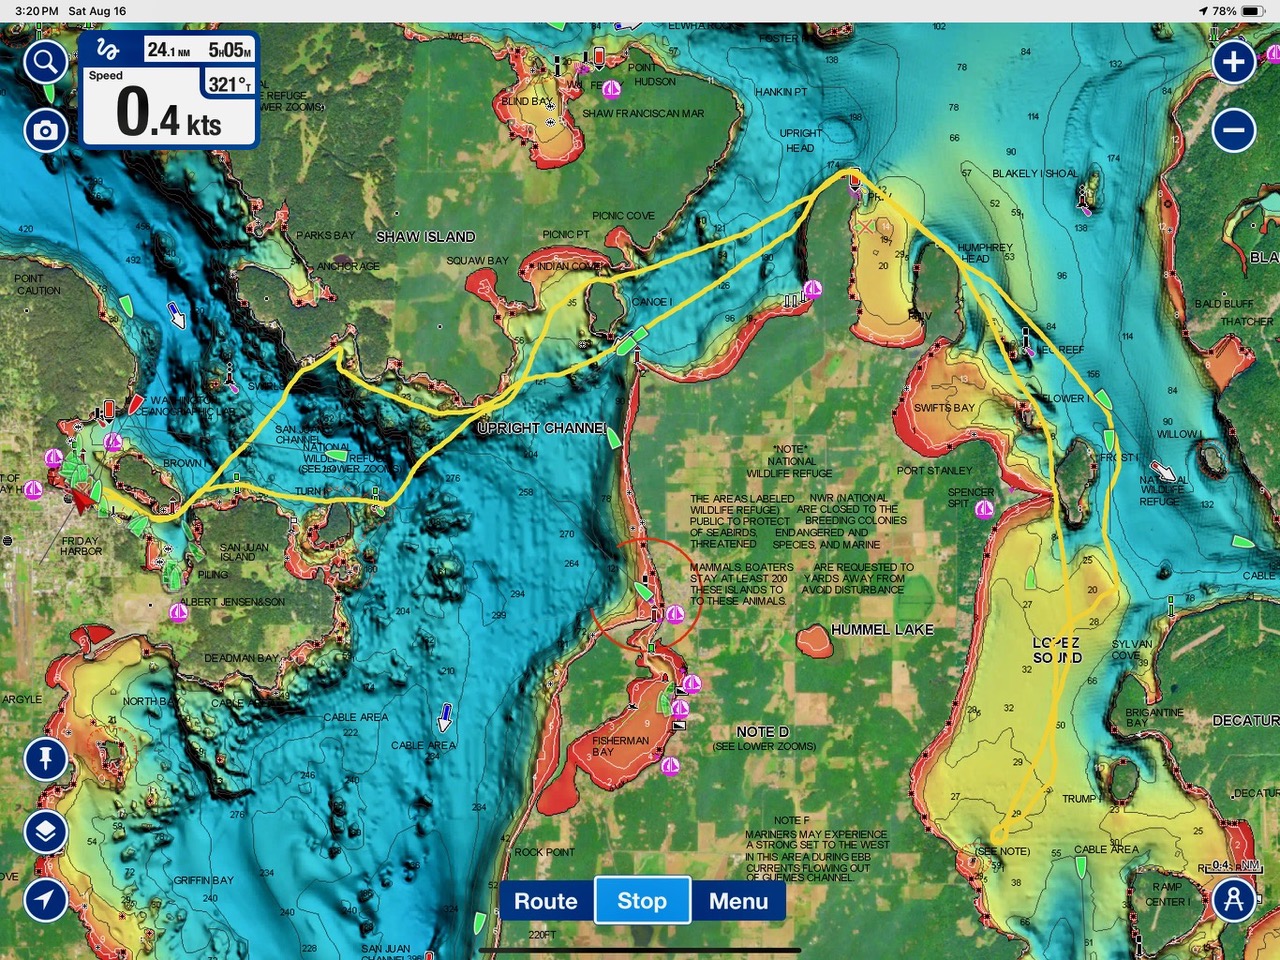The width and height of the screenshot is (1280, 960).
Task: Tap the search magnifier icon
Action: click(x=45, y=63)
